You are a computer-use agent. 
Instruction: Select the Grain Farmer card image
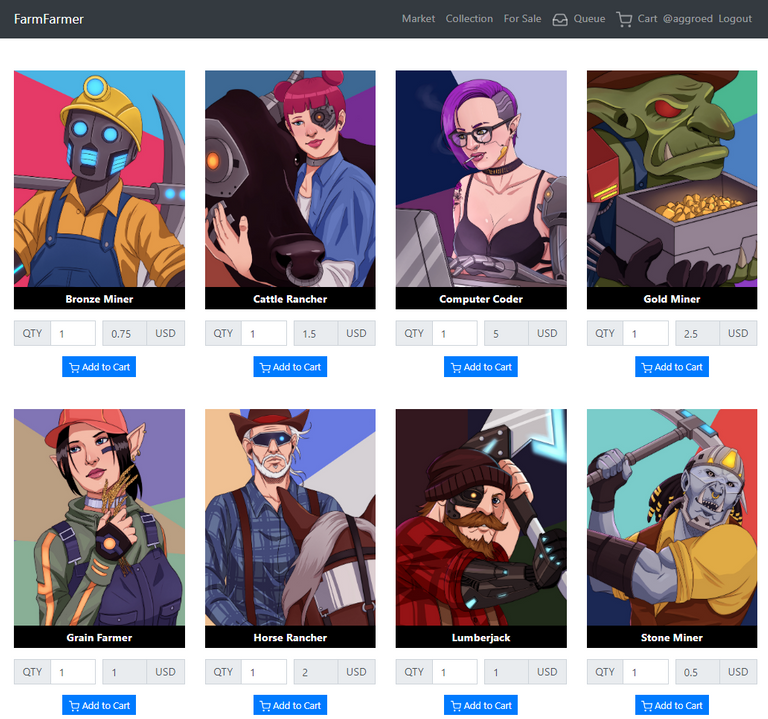click(99, 517)
